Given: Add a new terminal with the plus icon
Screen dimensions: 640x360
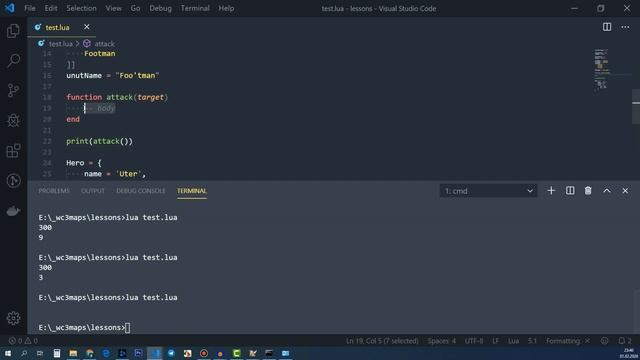Looking at the screenshot, I should (x=551, y=191).
